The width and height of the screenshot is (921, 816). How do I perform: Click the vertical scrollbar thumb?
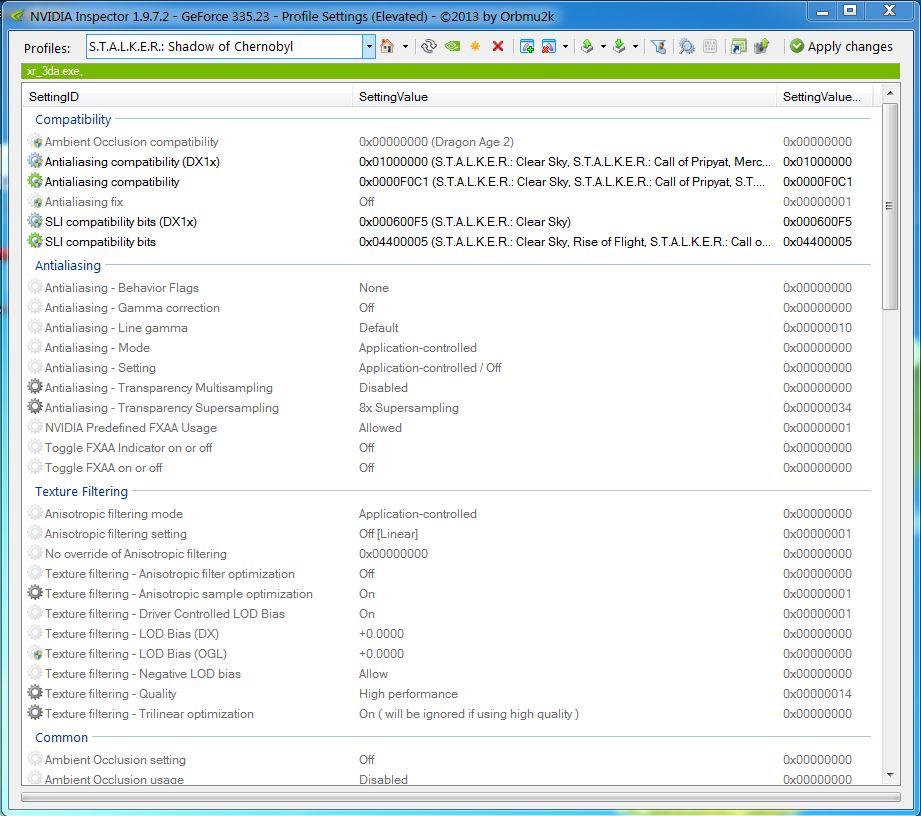pyautogui.click(x=890, y=206)
